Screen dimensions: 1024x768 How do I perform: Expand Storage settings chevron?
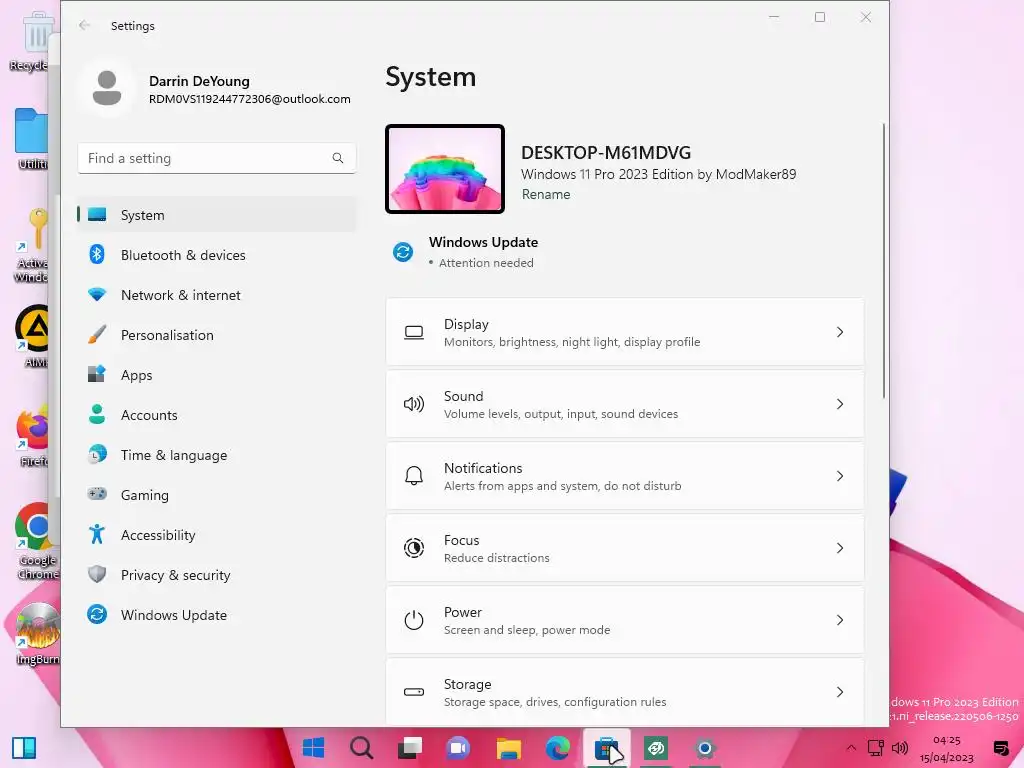tap(840, 692)
